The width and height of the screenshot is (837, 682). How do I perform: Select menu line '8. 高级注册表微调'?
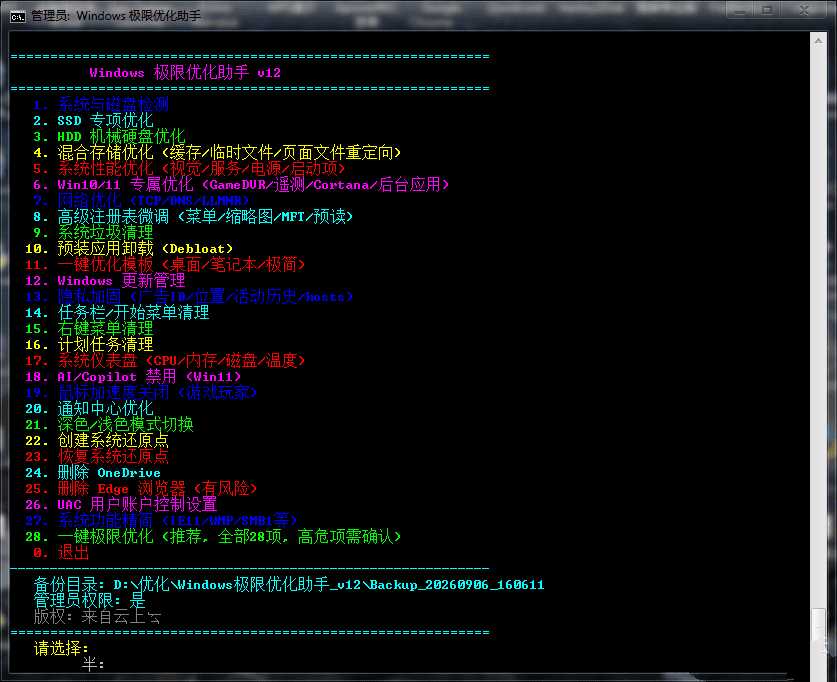[x=193, y=217]
